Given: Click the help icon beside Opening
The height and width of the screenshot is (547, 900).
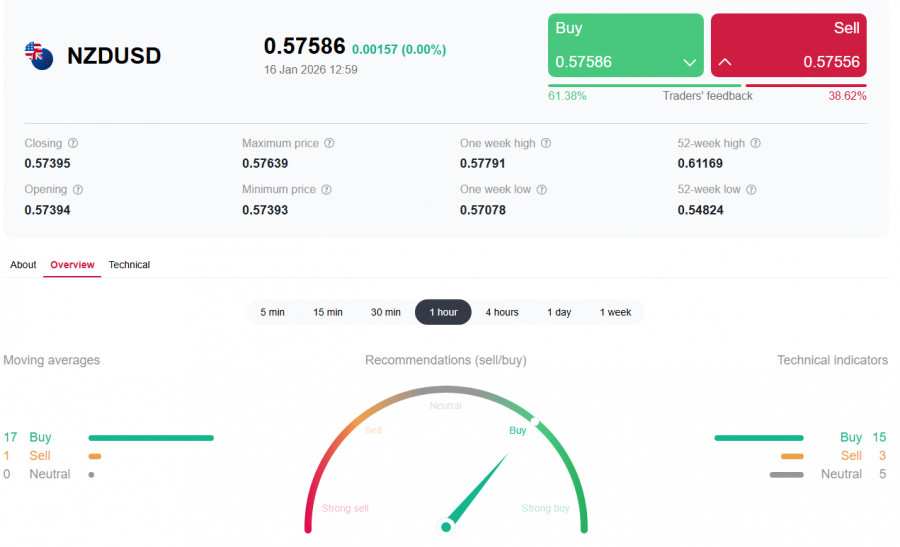Looking at the screenshot, I should click(78, 189).
